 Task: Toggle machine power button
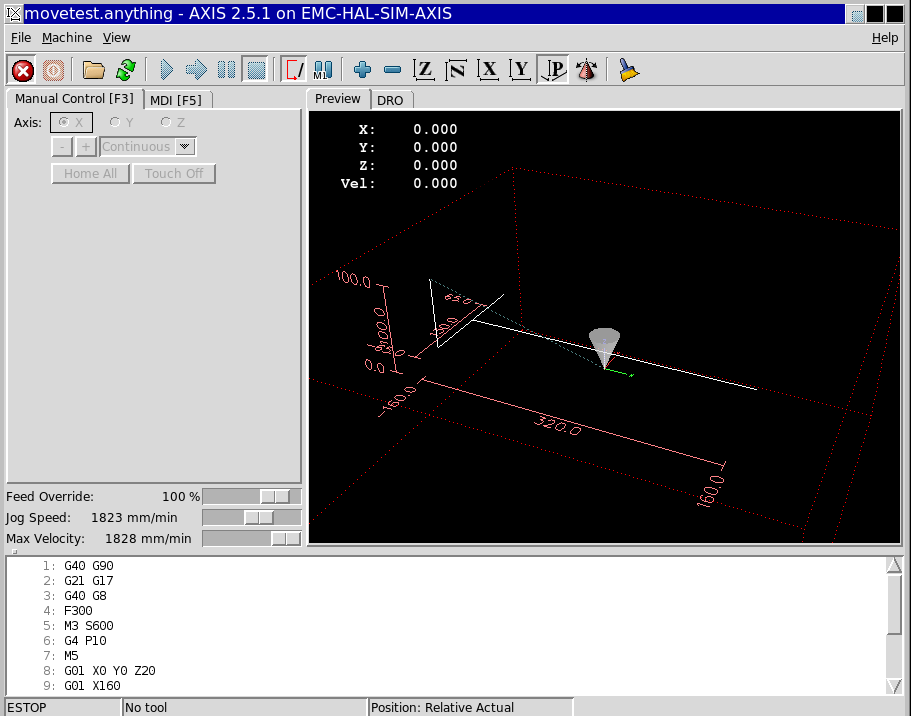[x=53, y=70]
